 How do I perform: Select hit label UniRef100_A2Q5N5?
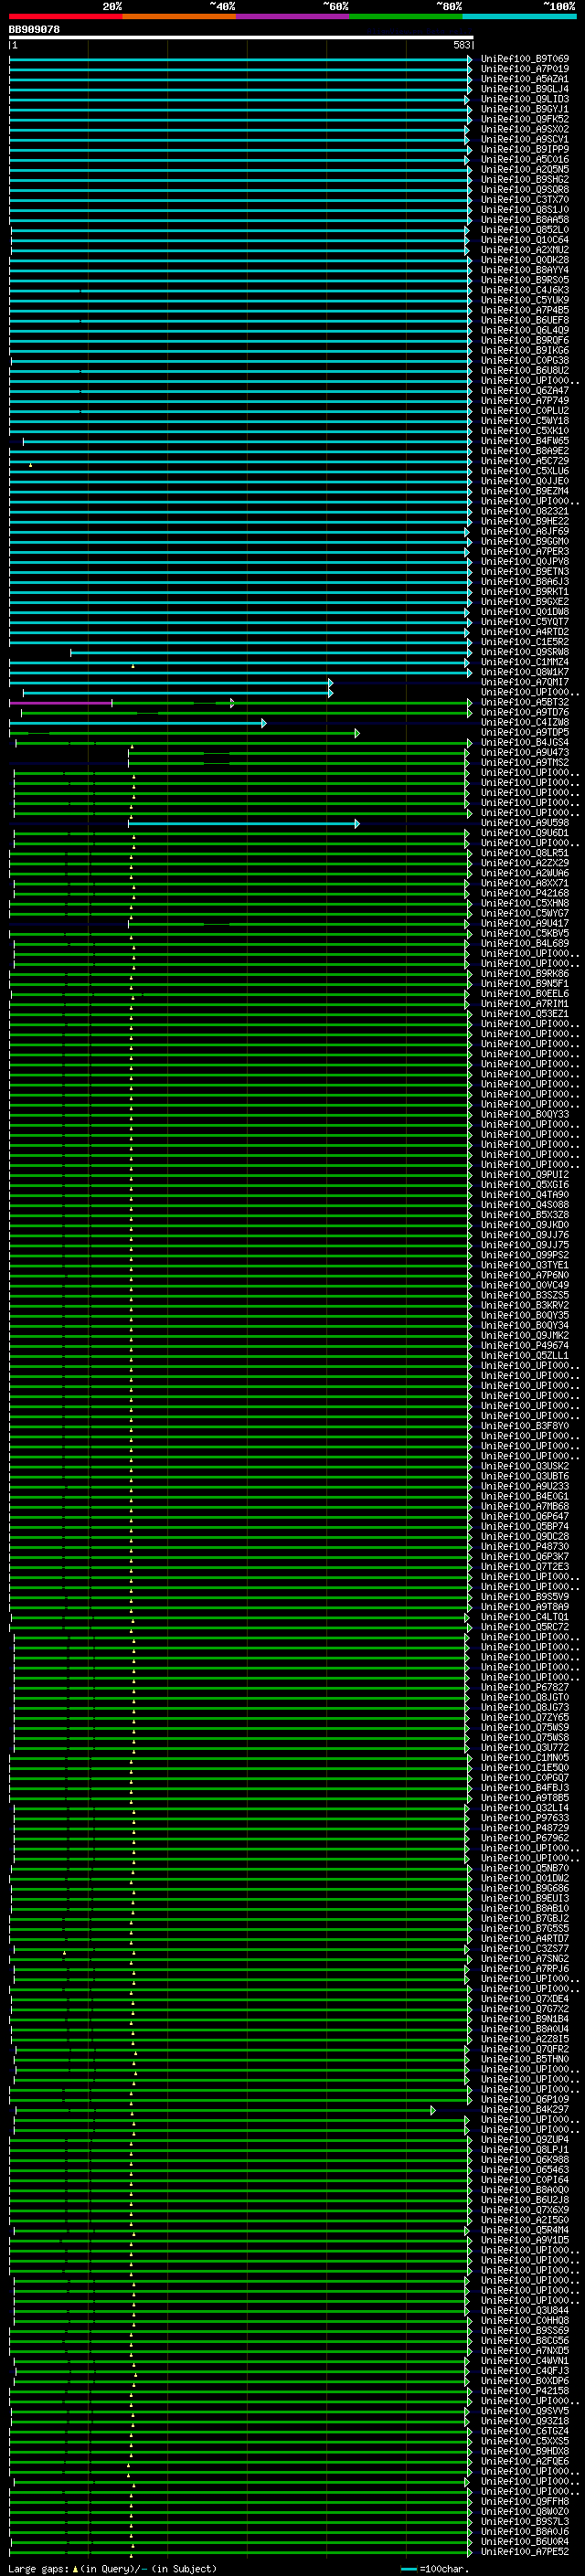(x=525, y=170)
